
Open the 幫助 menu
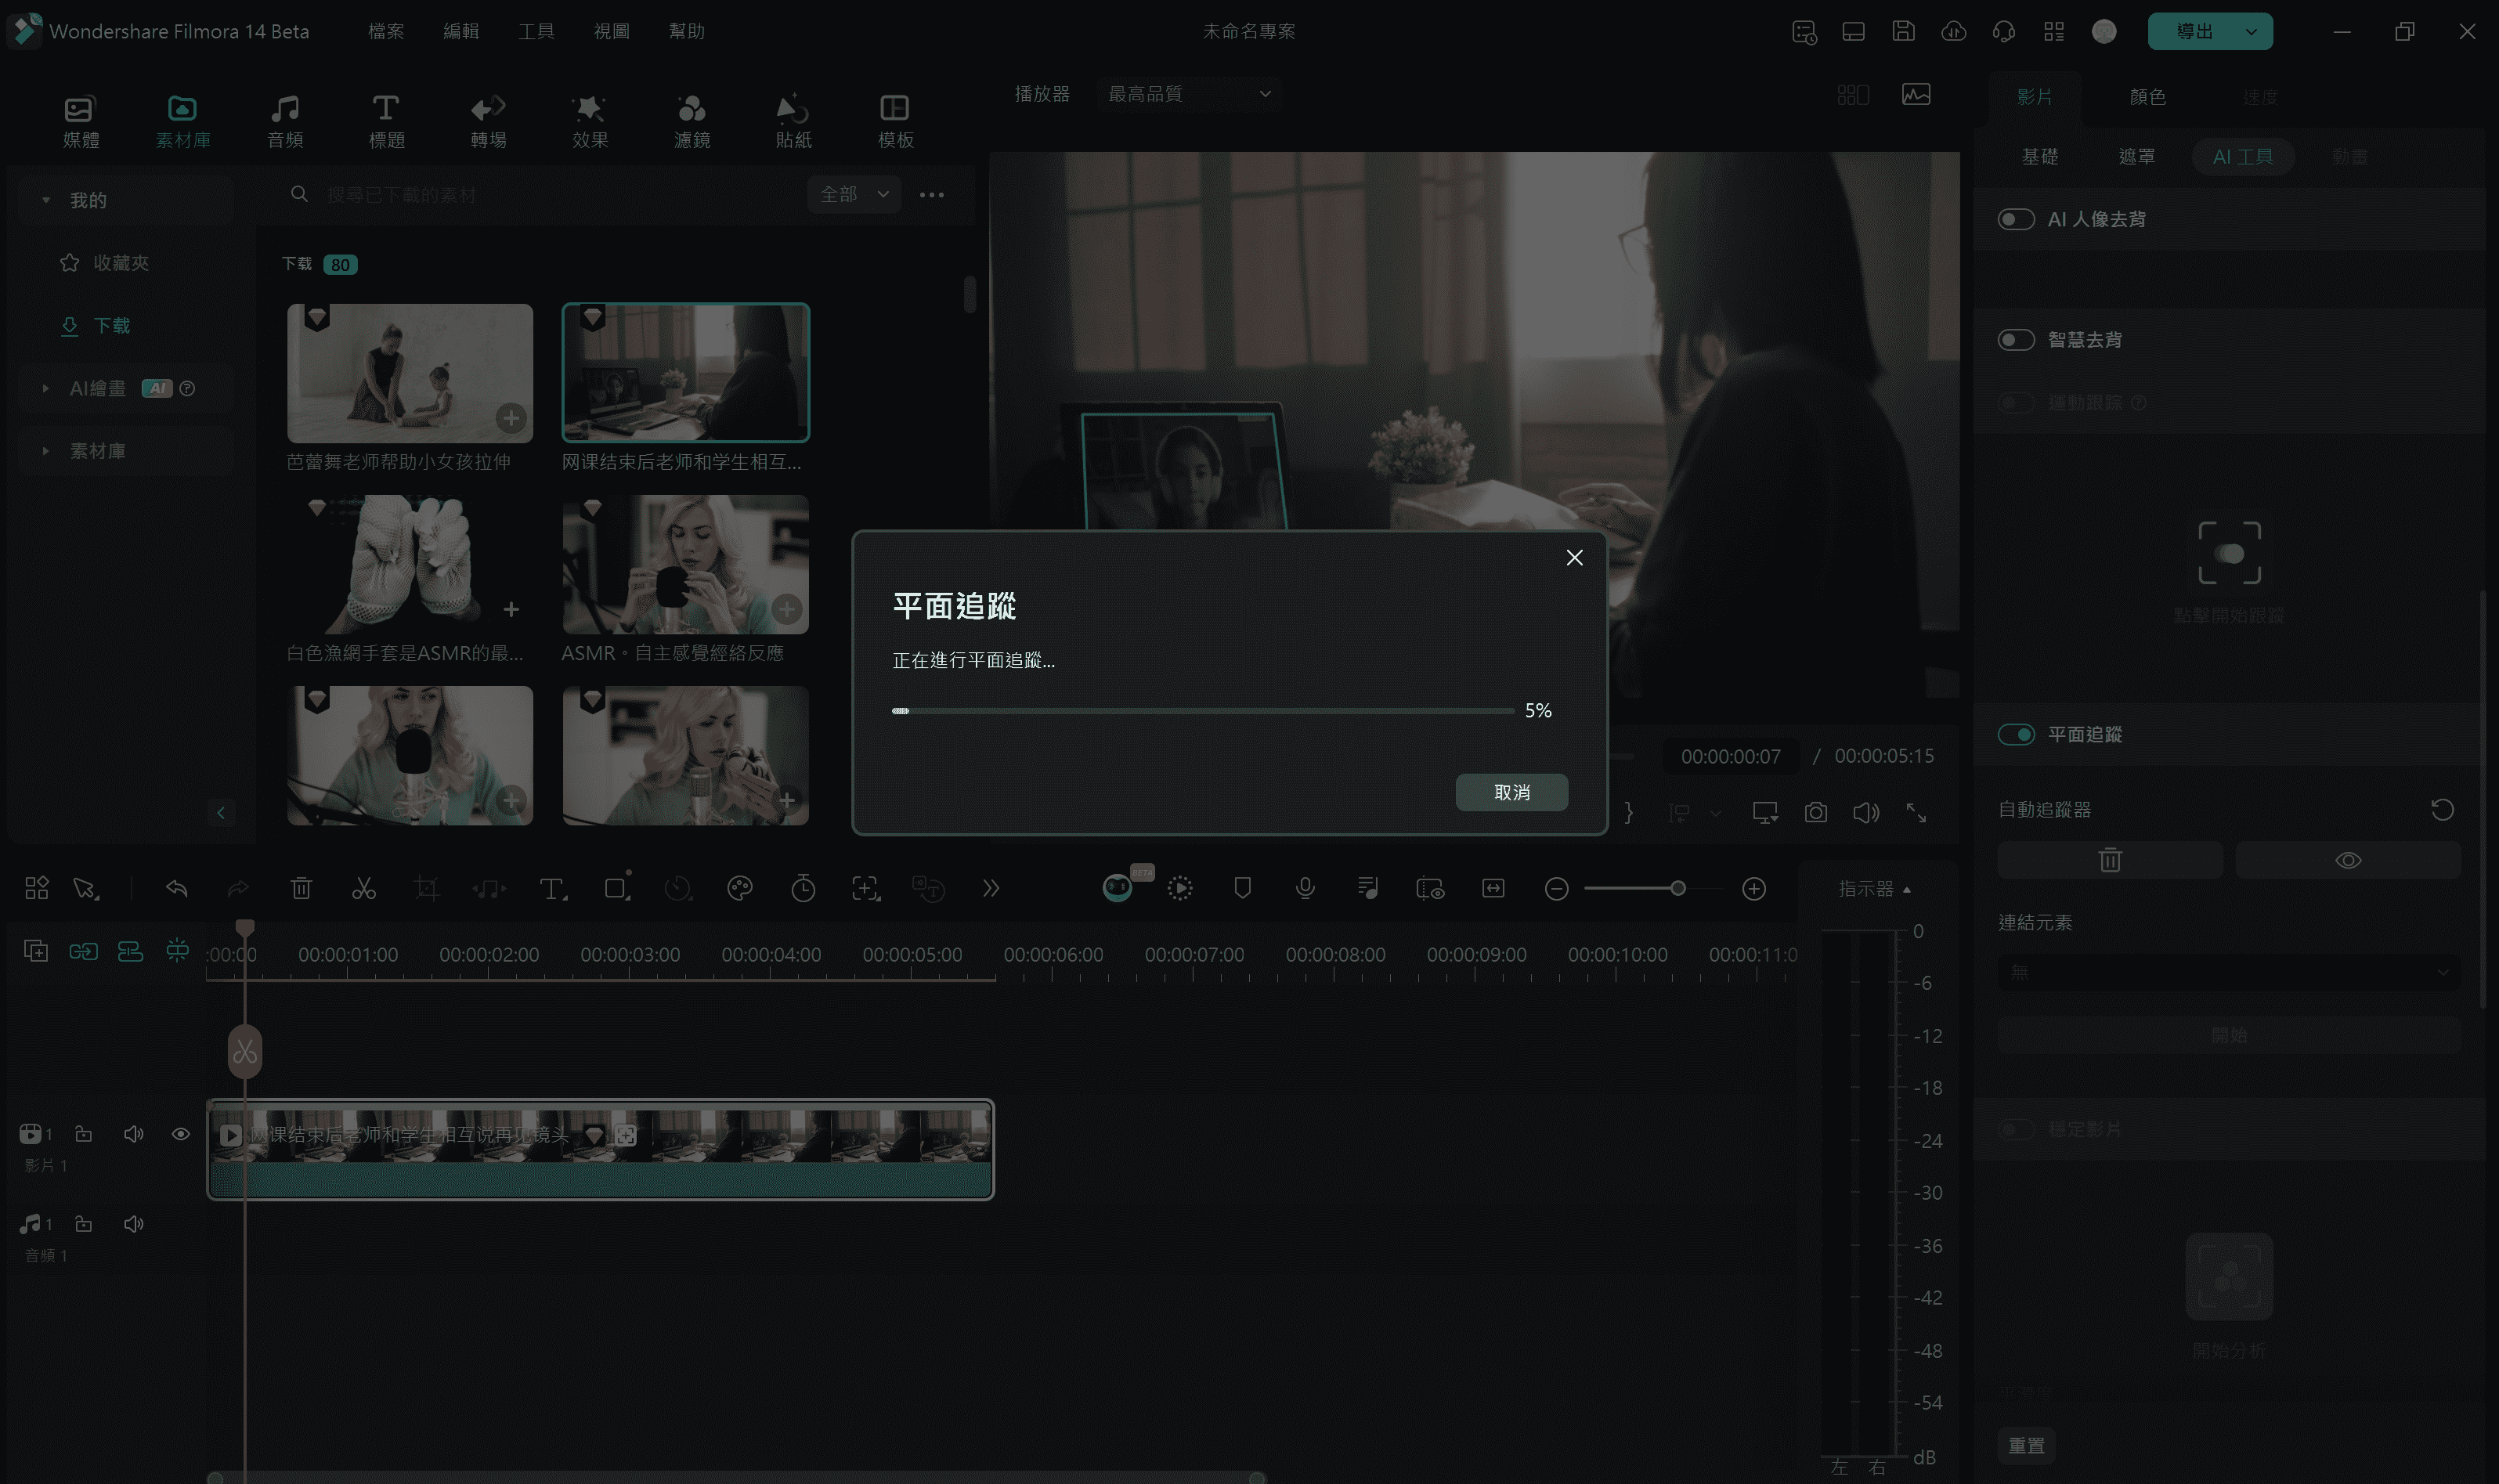coord(686,31)
